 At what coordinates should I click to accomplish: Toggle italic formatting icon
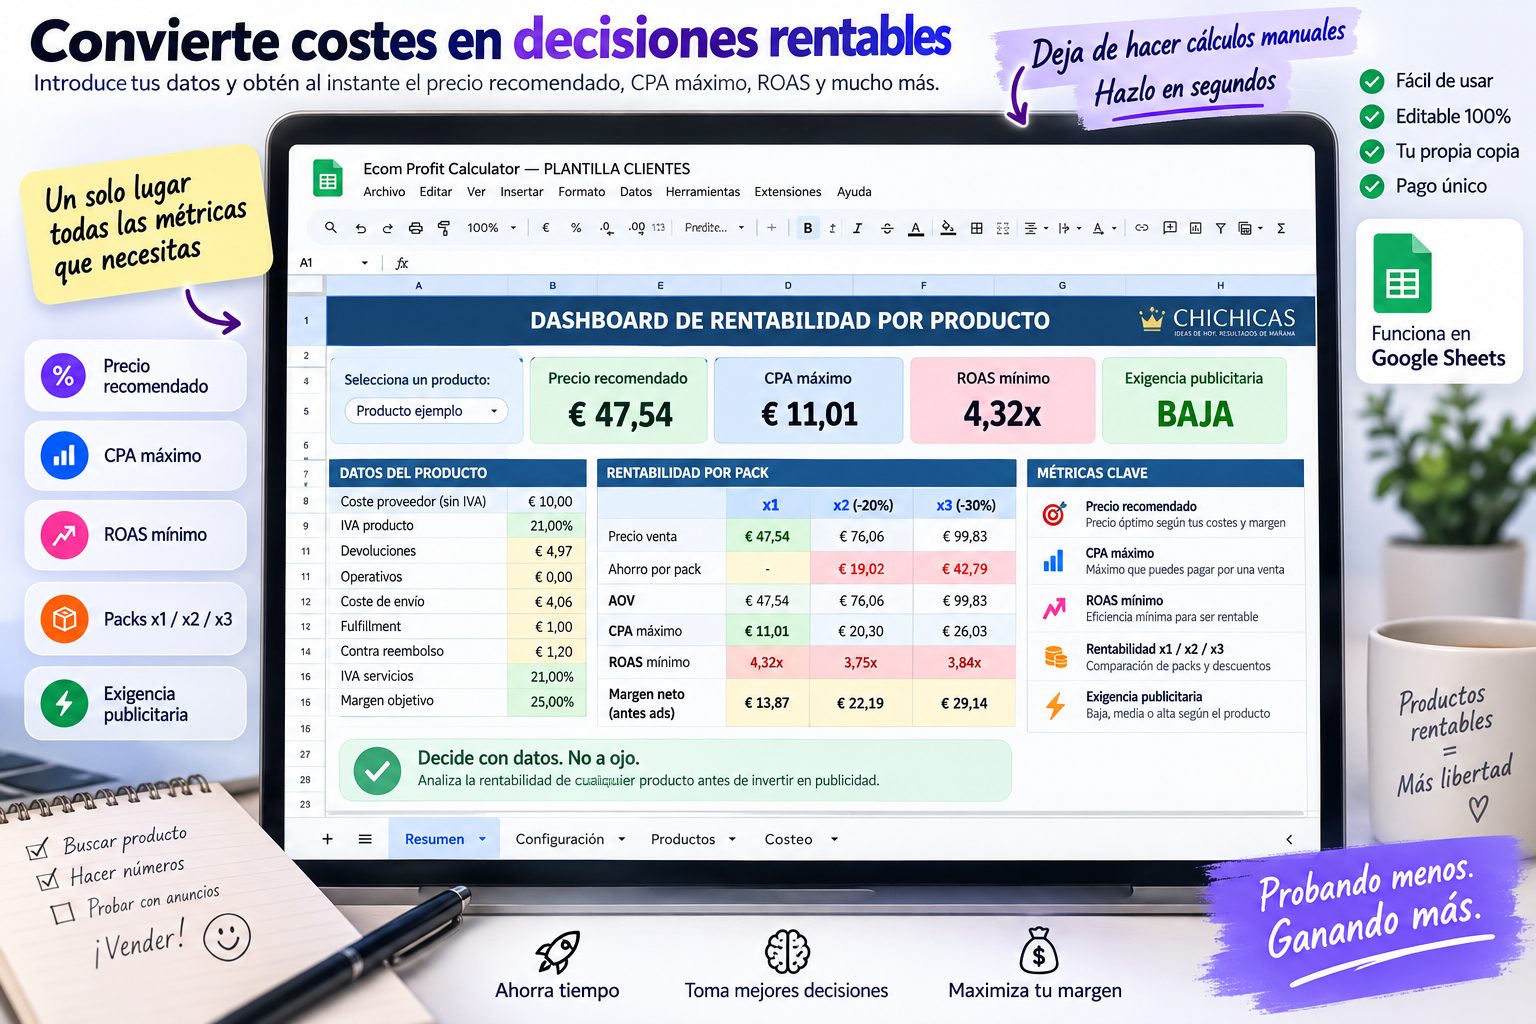(857, 228)
